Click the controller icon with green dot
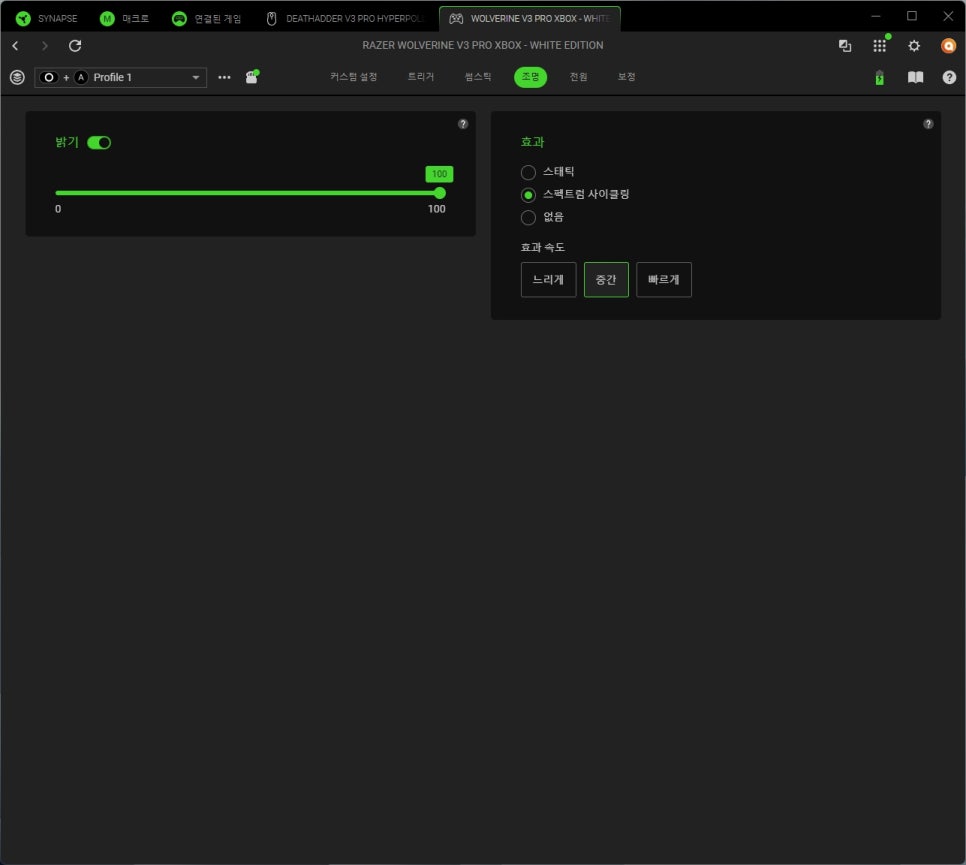The height and width of the screenshot is (865, 966). [x=252, y=77]
